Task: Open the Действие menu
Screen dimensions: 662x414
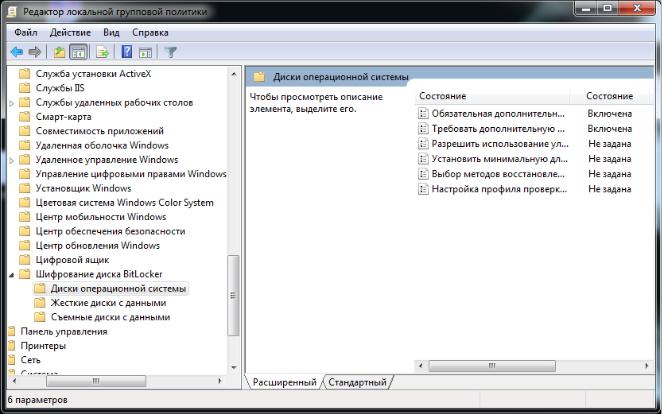Action: pos(70,32)
